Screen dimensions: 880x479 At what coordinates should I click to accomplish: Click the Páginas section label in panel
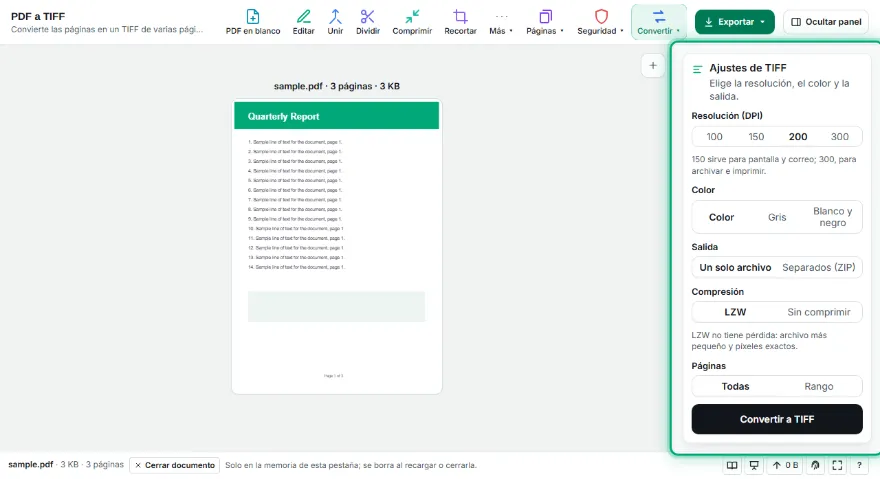pyautogui.click(x=708, y=366)
